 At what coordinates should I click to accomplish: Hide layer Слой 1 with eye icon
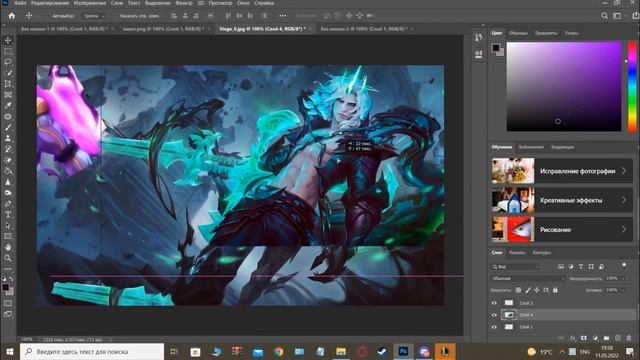click(494, 327)
